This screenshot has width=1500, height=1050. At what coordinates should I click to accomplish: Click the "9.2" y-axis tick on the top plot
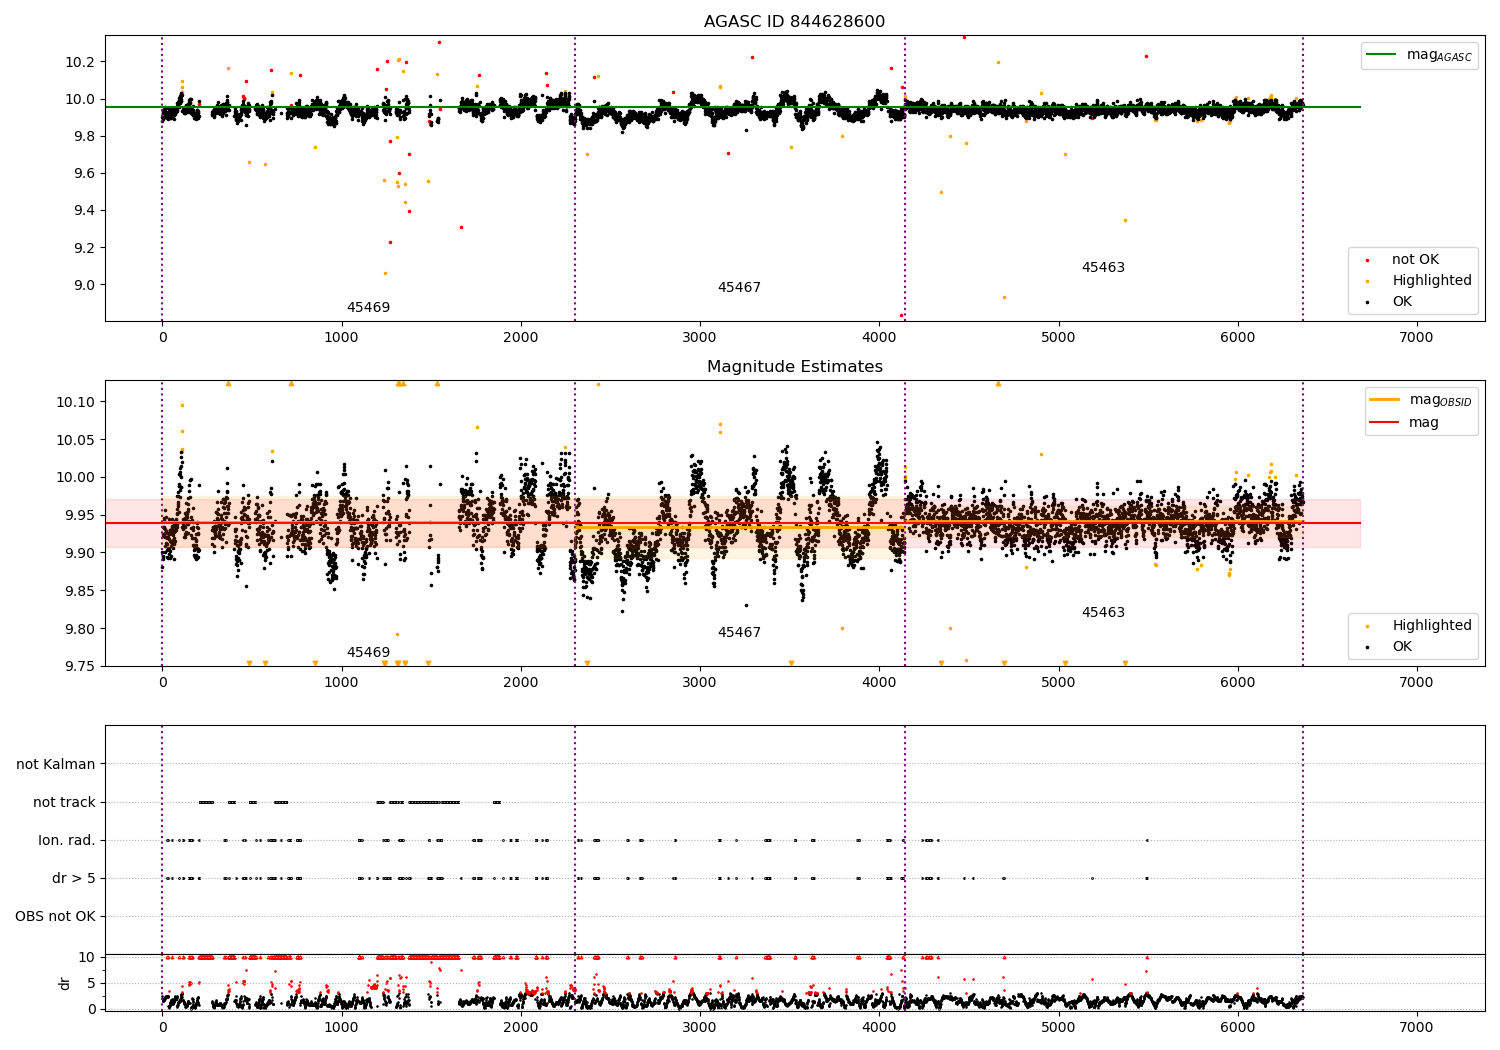[84, 248]
